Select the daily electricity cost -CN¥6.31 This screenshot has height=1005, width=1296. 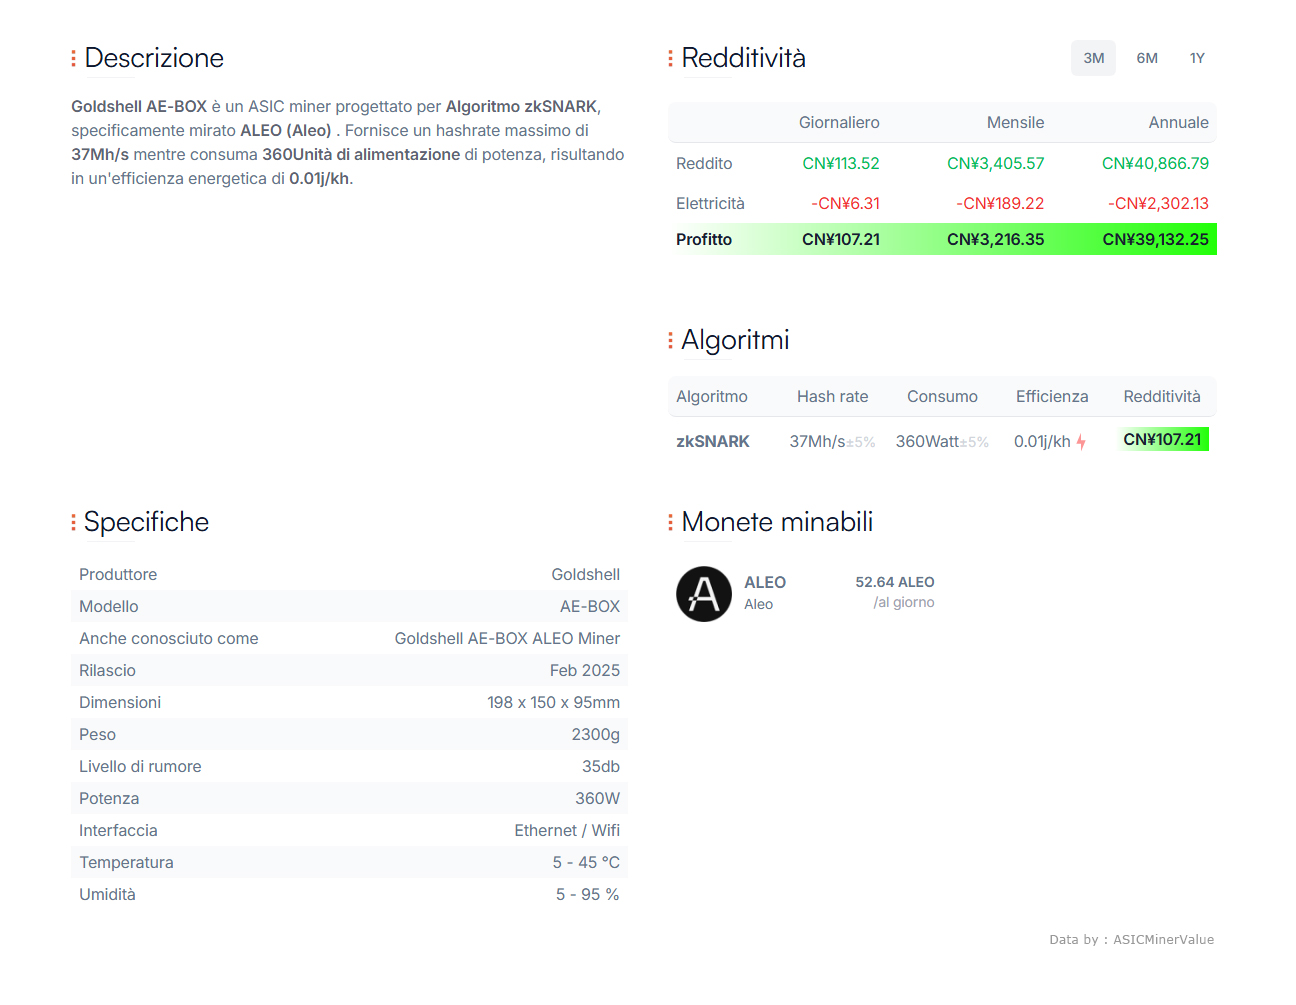[x=845, y=203]
